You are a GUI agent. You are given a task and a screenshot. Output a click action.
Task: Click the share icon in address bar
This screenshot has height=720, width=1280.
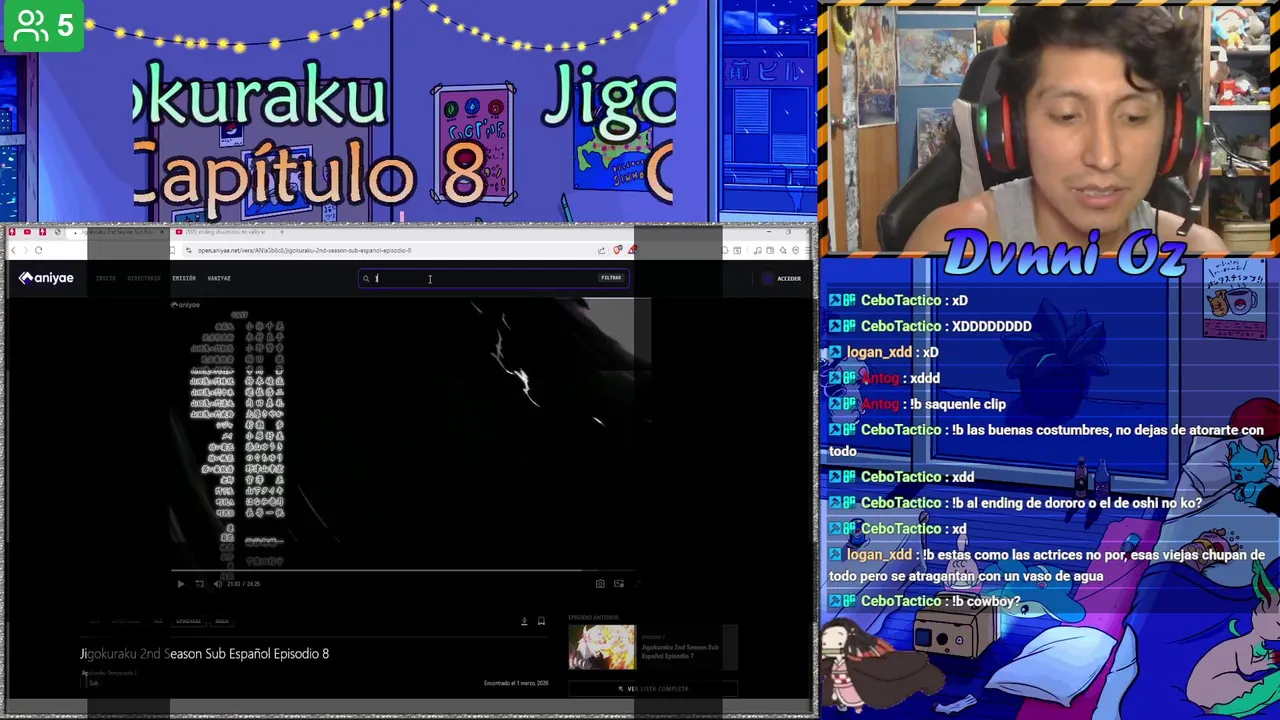tap(601, 250)
